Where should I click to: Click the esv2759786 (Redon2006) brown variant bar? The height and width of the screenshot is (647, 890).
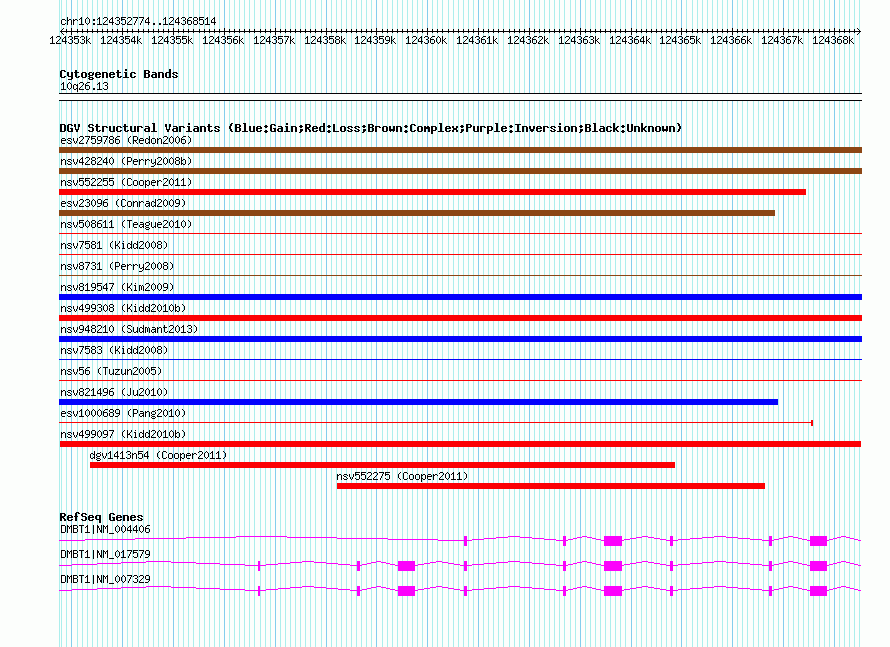(x=460, y=150)
